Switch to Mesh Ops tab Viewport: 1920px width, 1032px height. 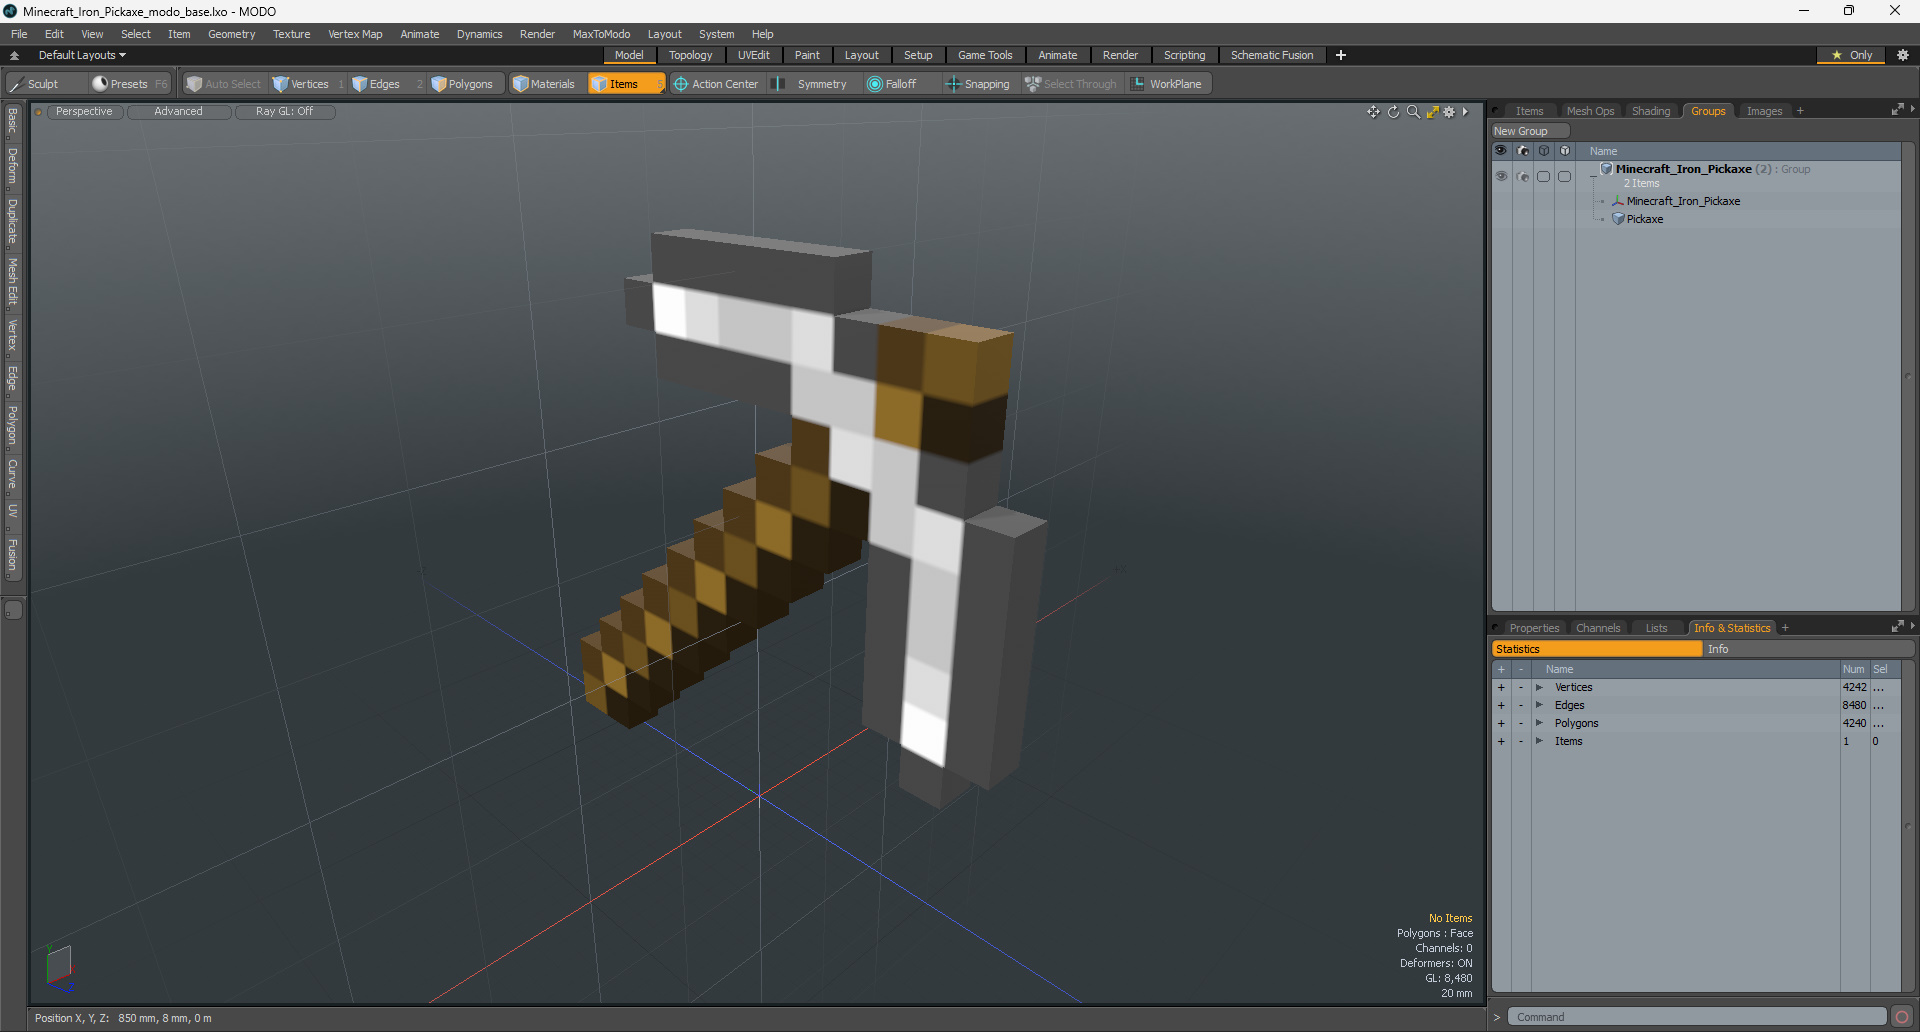(1590, 111)
